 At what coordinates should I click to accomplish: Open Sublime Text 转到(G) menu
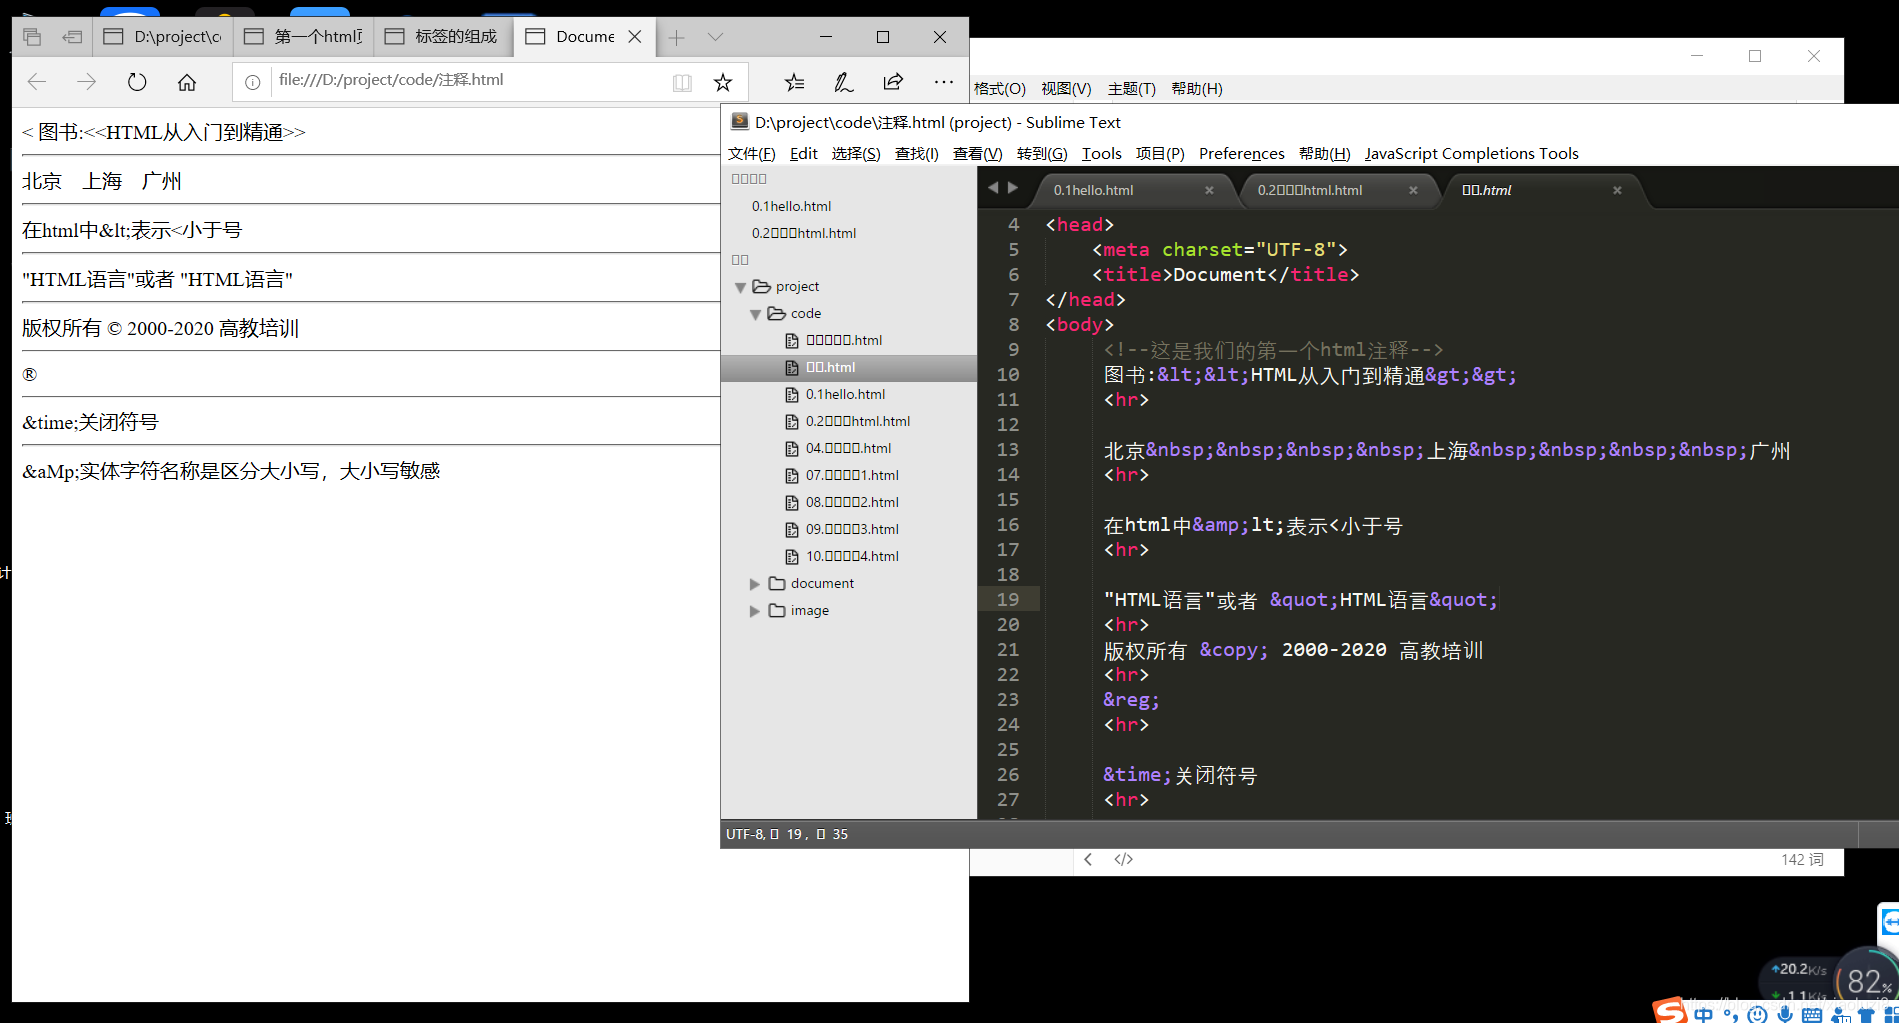tap(1042, 153)
